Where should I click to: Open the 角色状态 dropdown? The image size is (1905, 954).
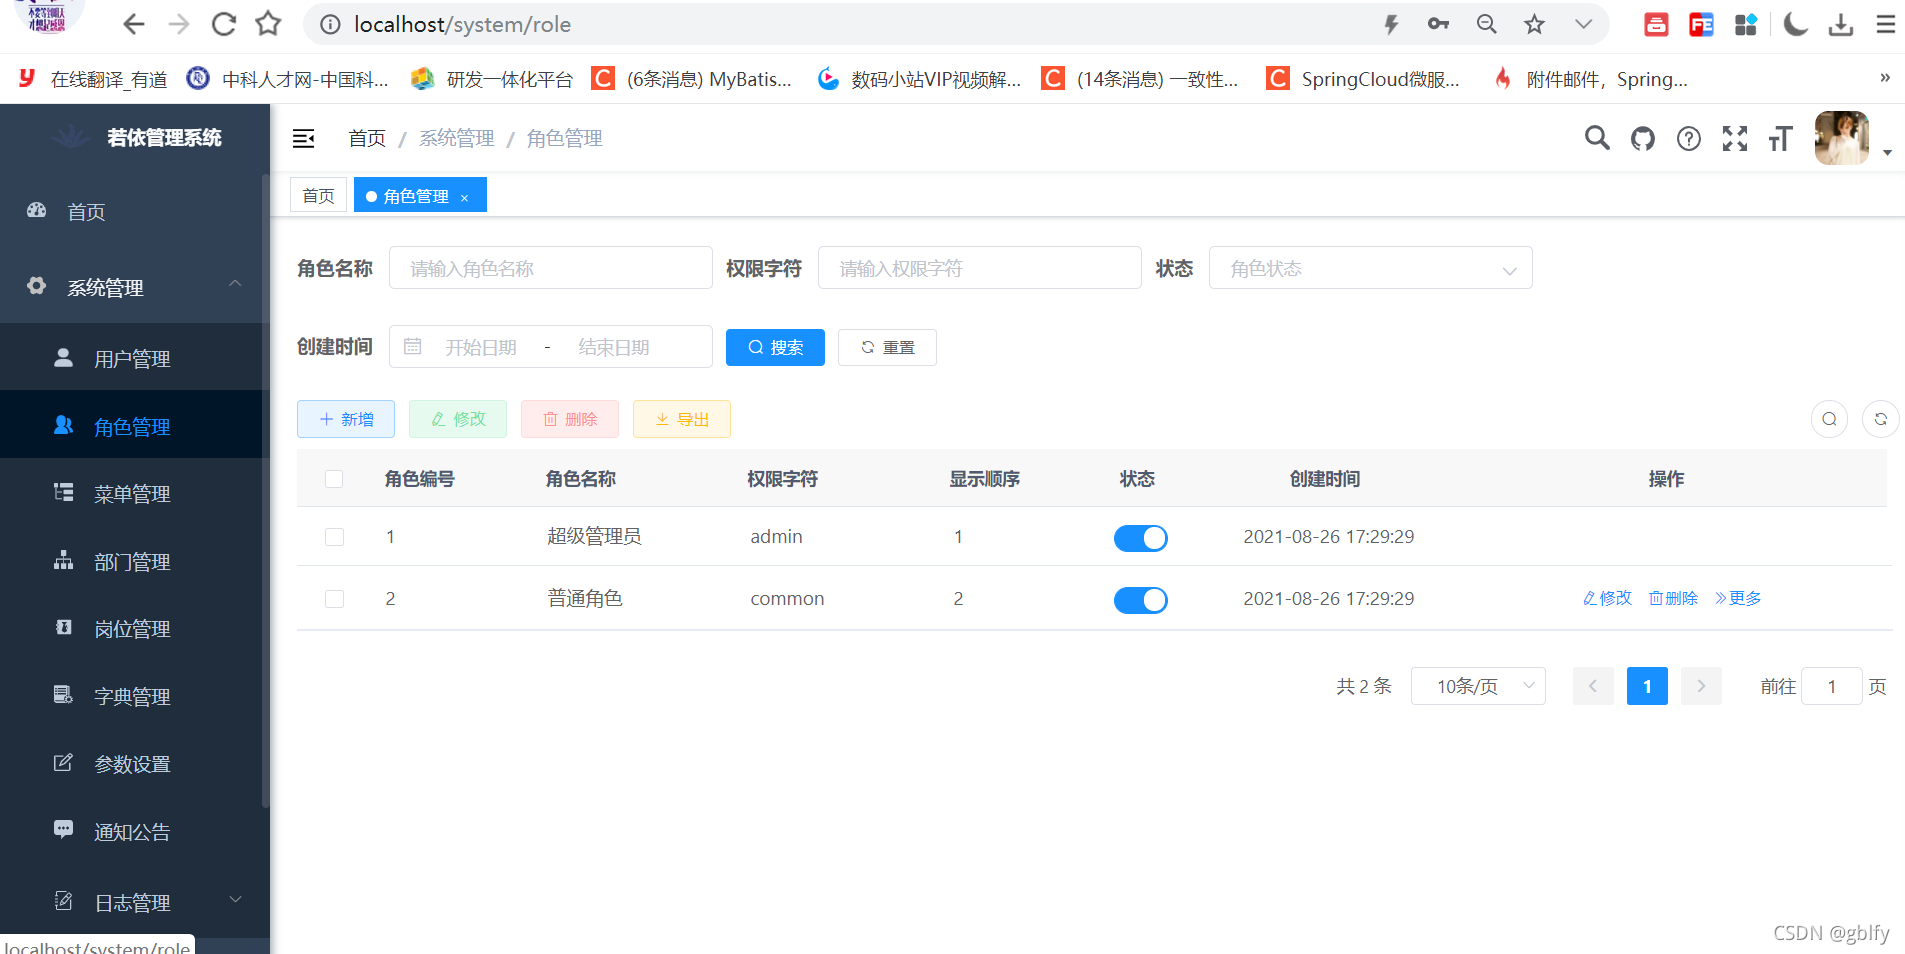pos(1370,267)
